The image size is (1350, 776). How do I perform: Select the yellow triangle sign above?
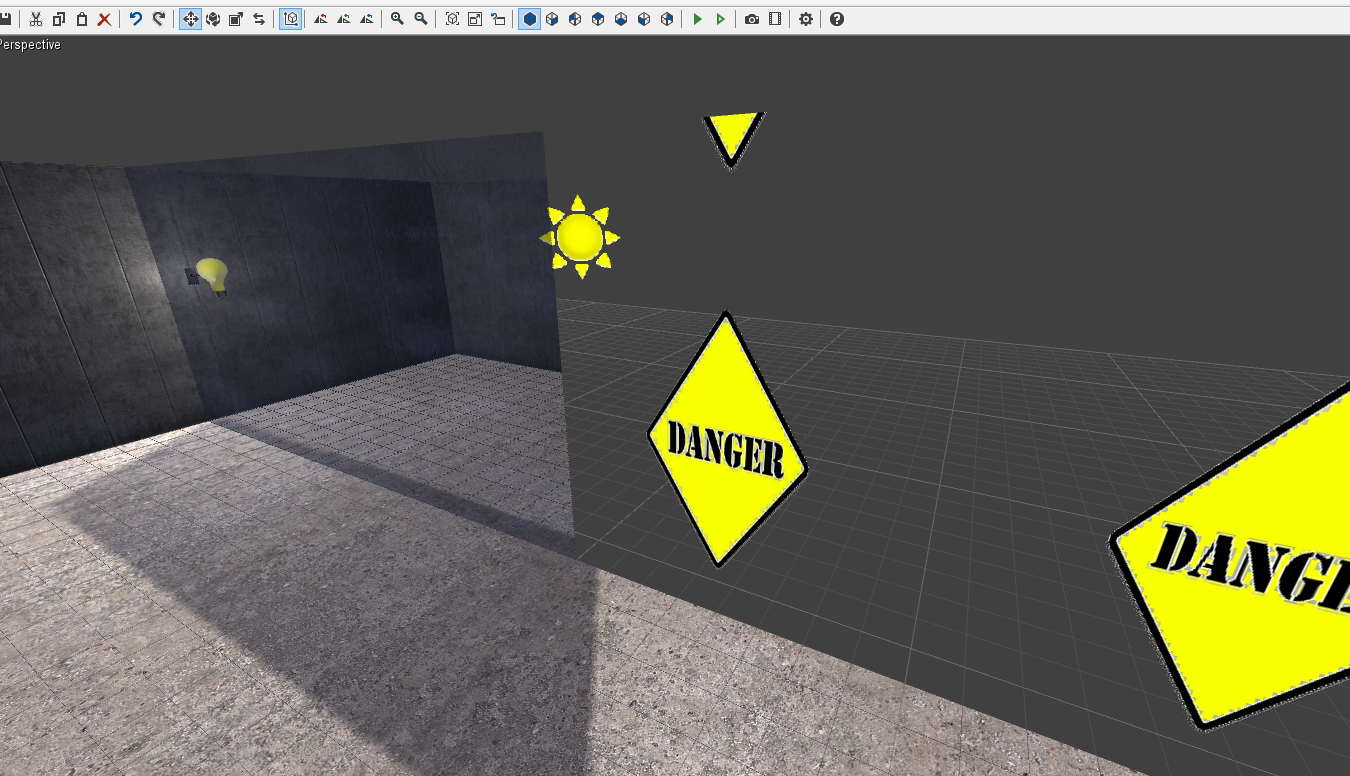[x=733, y=138]
